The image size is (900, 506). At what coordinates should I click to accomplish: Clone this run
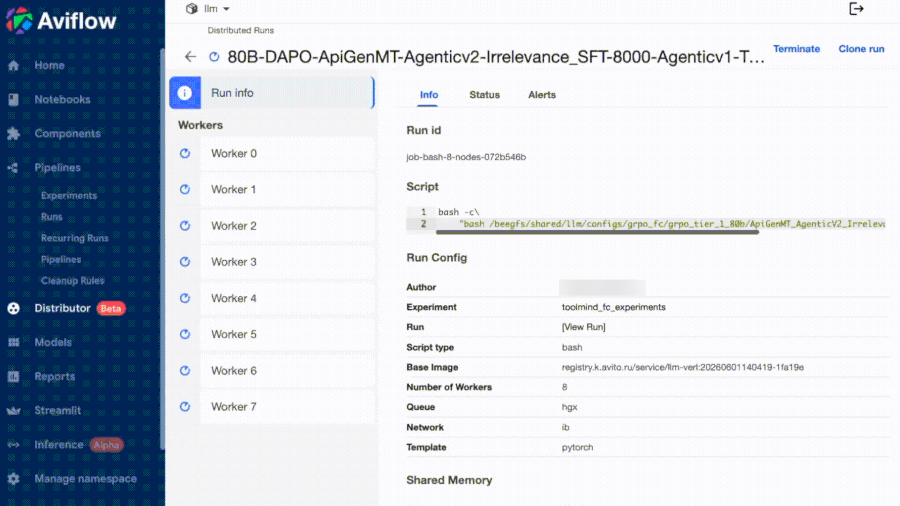pos(861,49)
